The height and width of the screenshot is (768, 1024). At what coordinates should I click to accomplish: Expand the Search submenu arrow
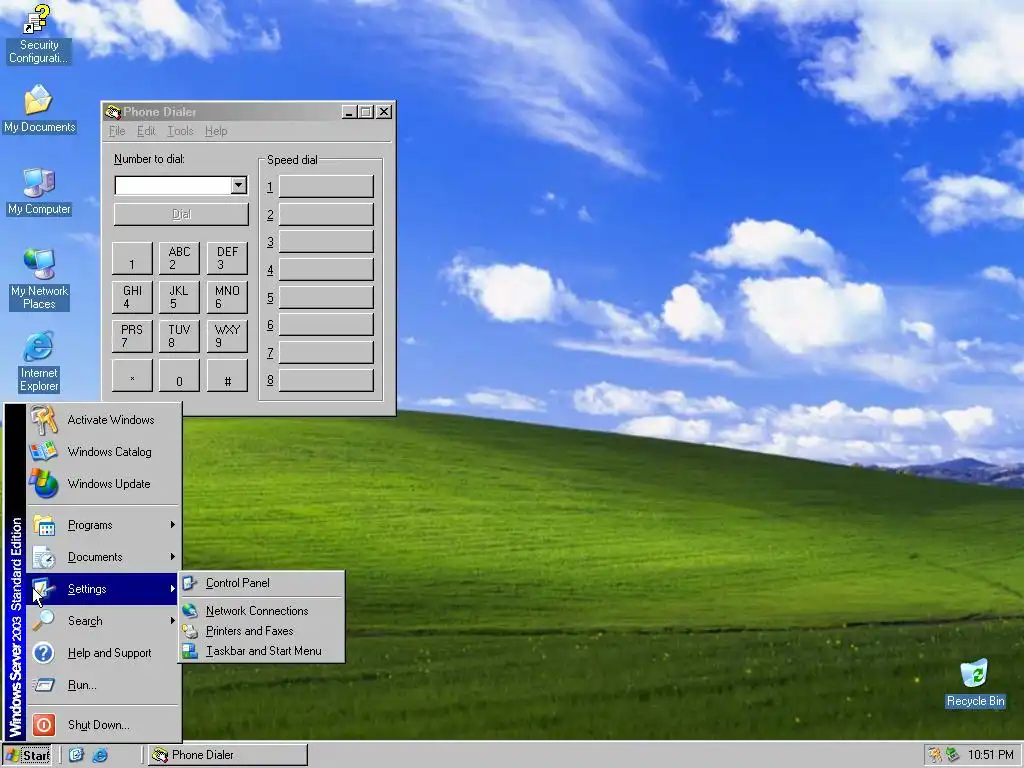coord(172,620)
